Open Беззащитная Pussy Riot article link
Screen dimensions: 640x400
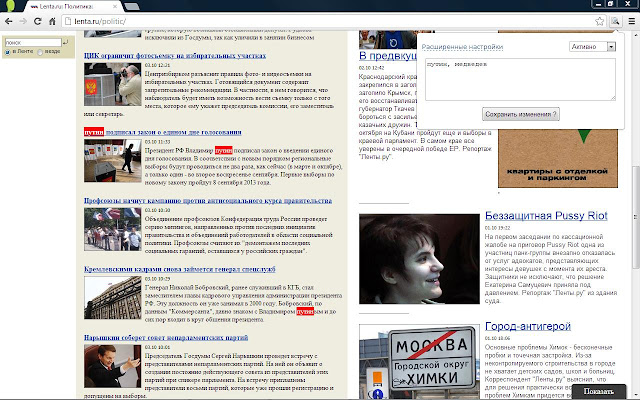click(546, 216)
